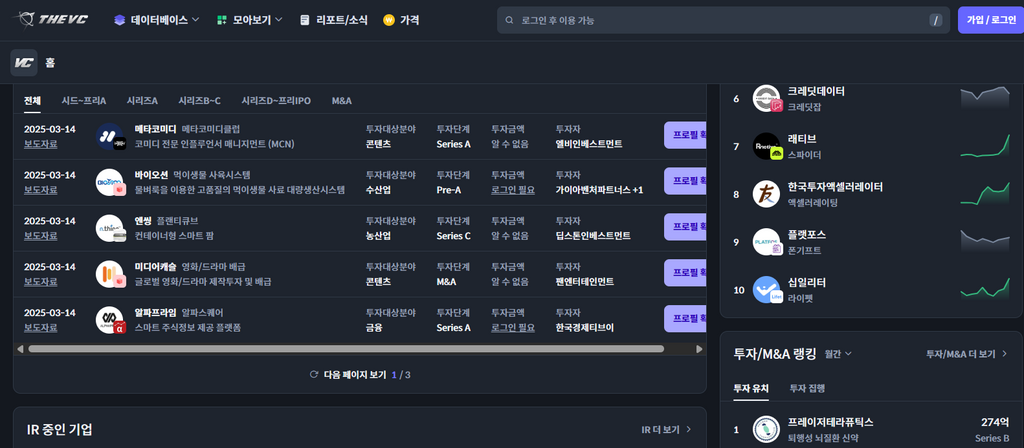The height and width of the screenshot is (448, 1024).
Task: Click the VC home icon
Action: (x=24, y=63)
